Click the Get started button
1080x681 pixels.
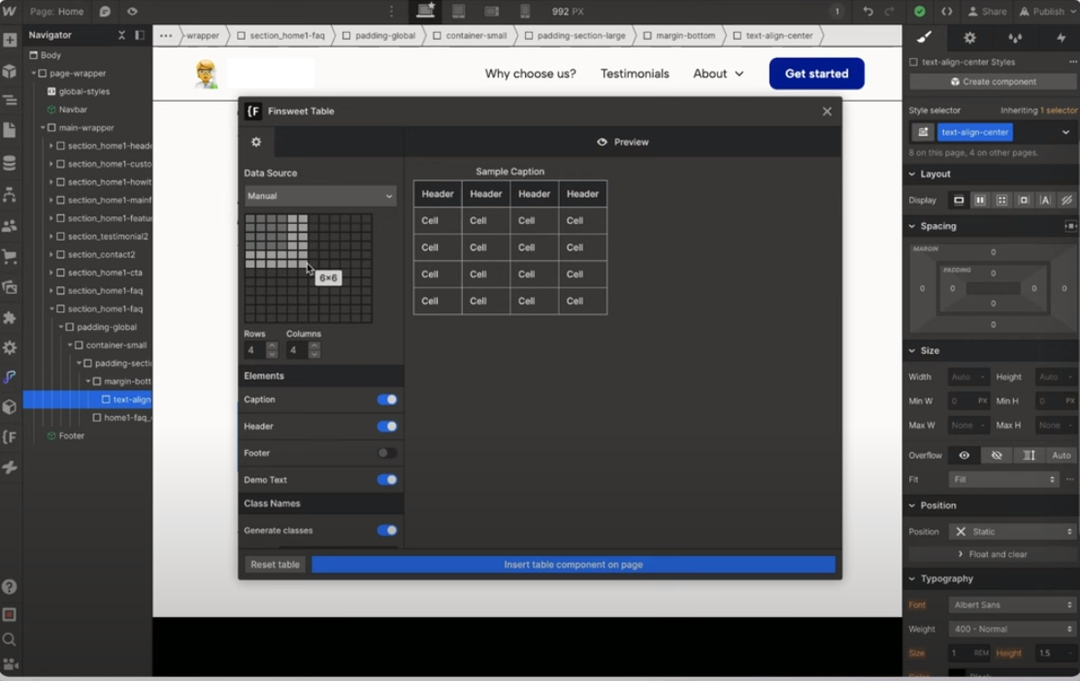[816, 74]
